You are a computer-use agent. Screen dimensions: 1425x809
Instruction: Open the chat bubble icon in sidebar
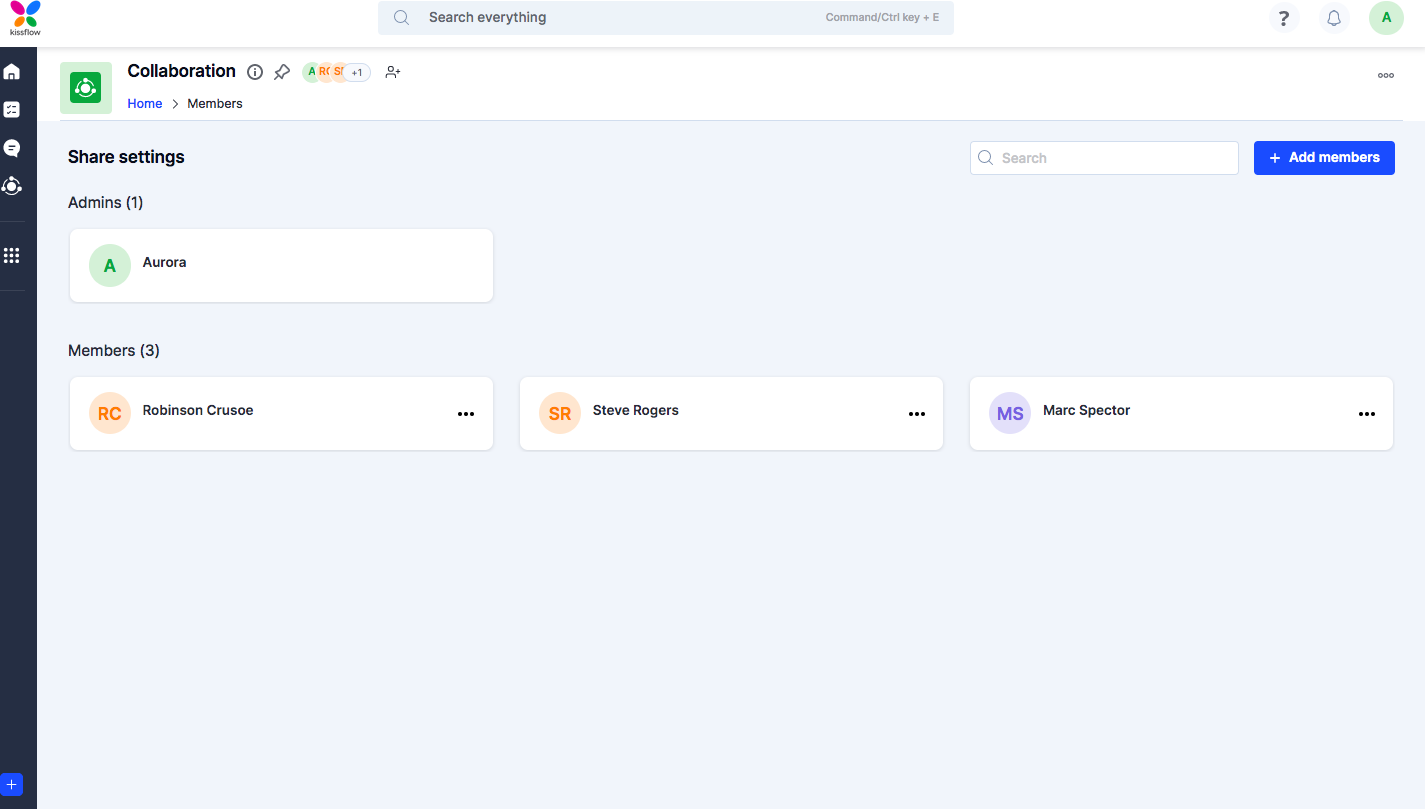(x=12, y=148)
